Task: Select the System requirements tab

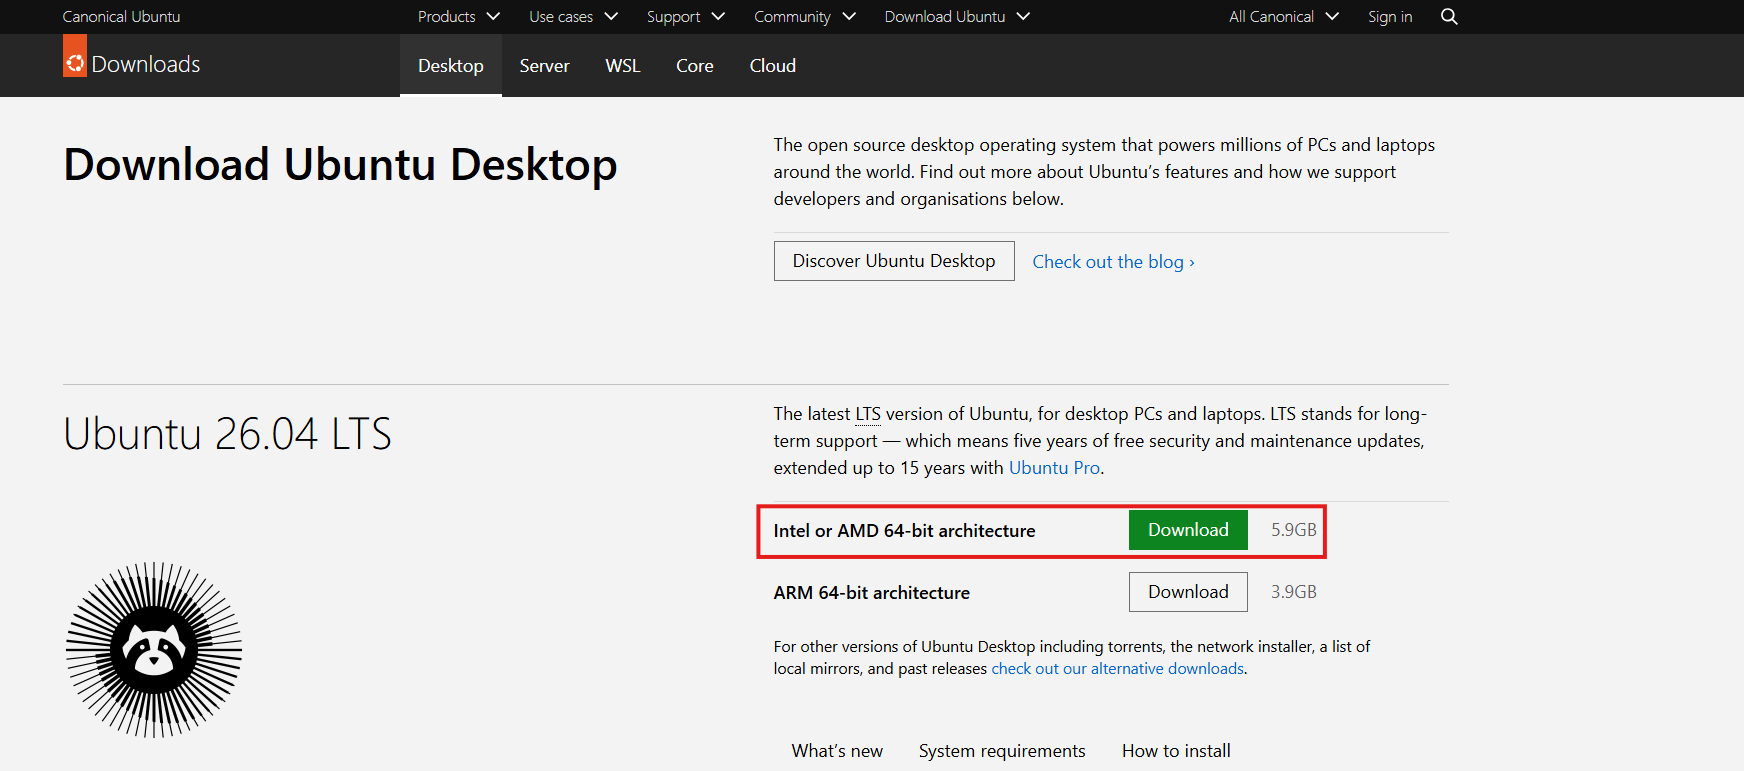Action: pos(1002,751)
